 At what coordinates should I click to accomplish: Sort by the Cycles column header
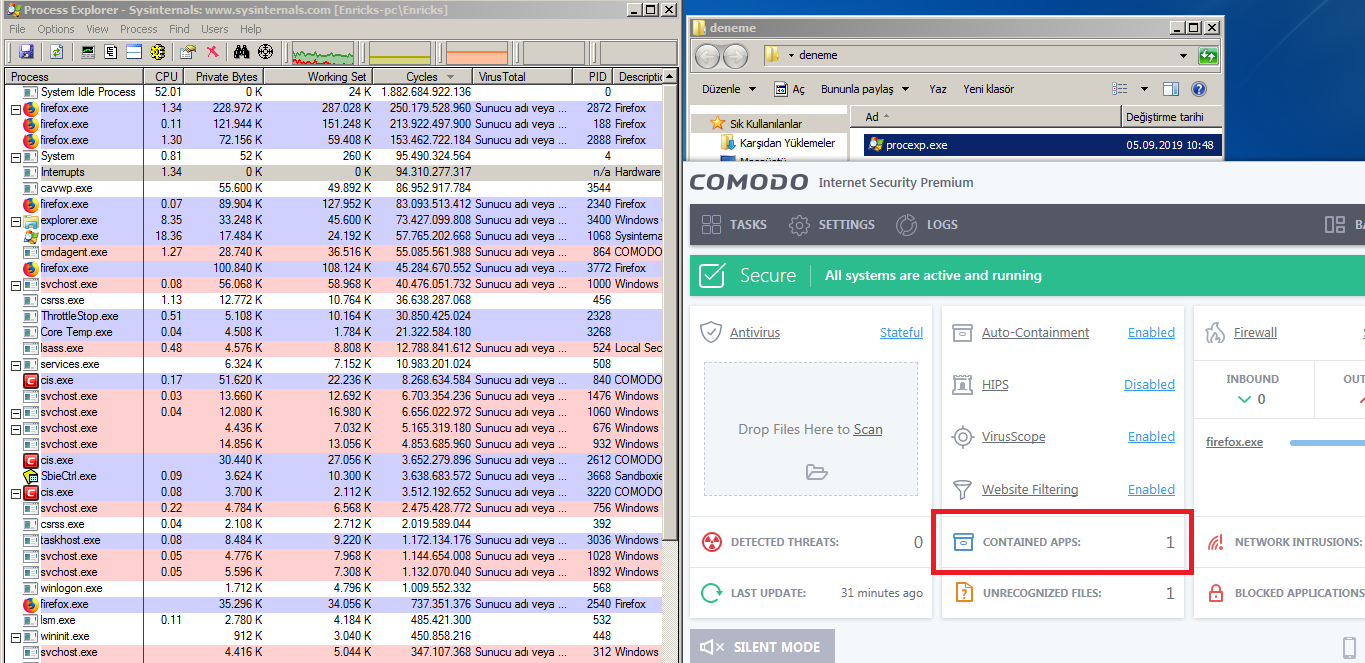(x=422, y=76)
